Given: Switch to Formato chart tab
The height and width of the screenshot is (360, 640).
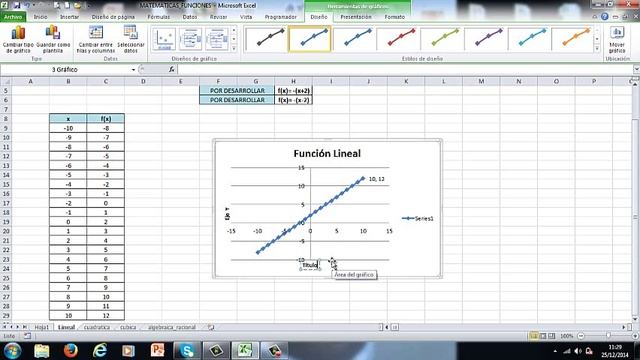Looking at the screenshot, I should pos(395,17).
